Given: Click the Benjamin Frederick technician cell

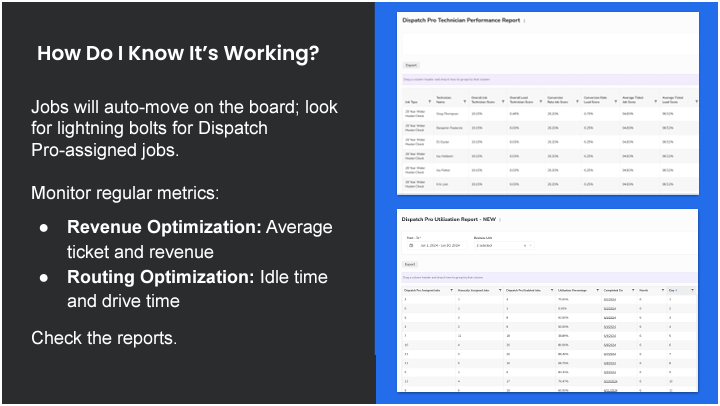Looking at the screenshot, I should pos(450,128).
